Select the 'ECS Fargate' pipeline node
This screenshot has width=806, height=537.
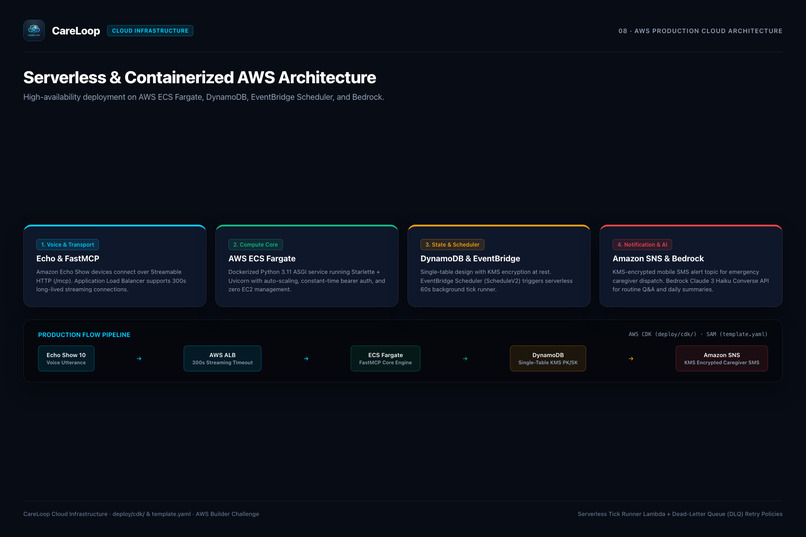(x=386, y=358)
